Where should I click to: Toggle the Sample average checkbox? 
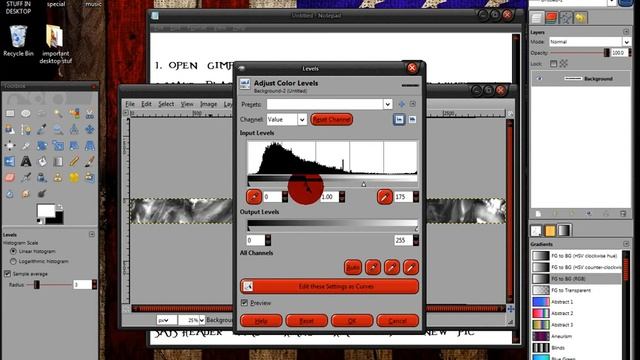click(x=7, y=273)
